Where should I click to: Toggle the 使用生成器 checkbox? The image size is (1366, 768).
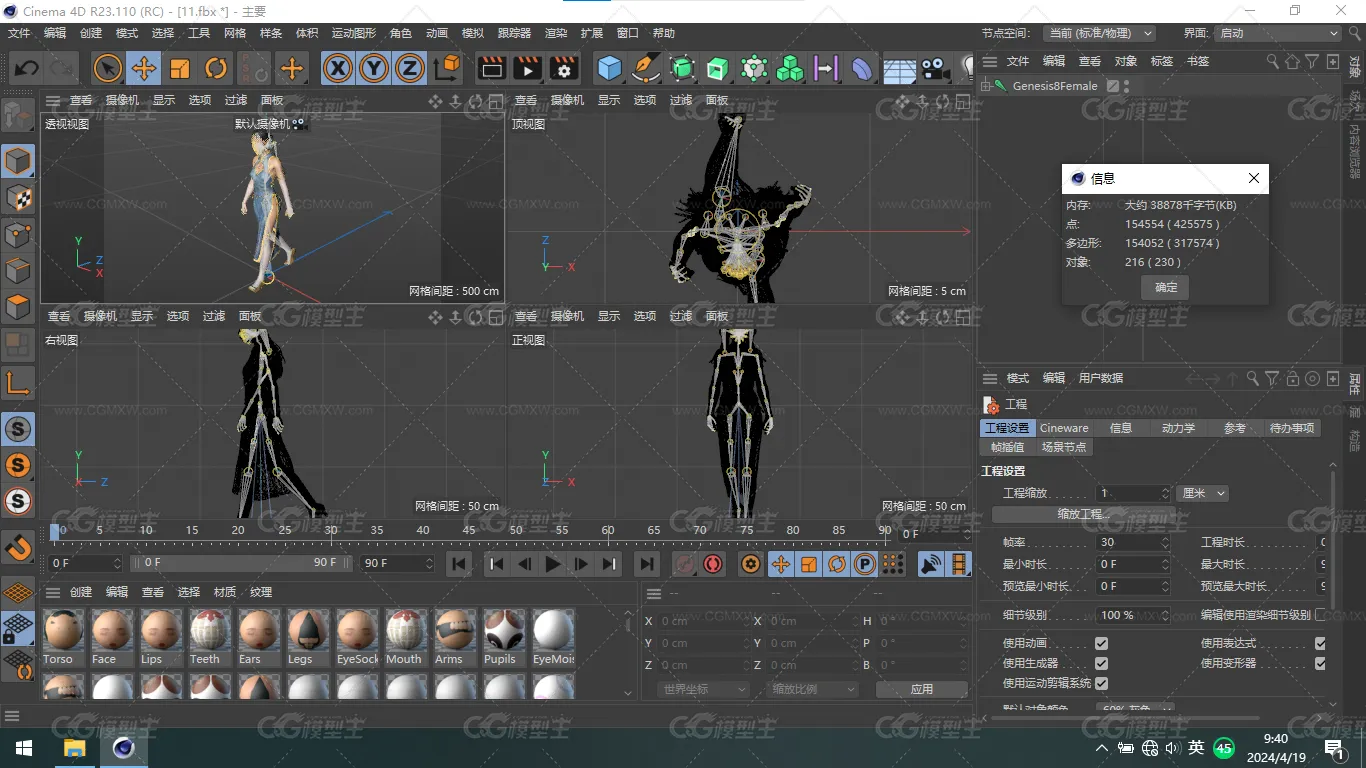tap(1101, 663)
